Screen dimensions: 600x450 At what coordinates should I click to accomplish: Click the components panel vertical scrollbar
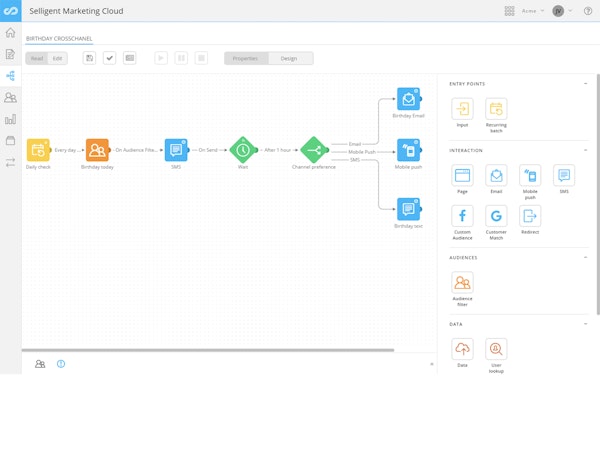[x=598, y=194]
